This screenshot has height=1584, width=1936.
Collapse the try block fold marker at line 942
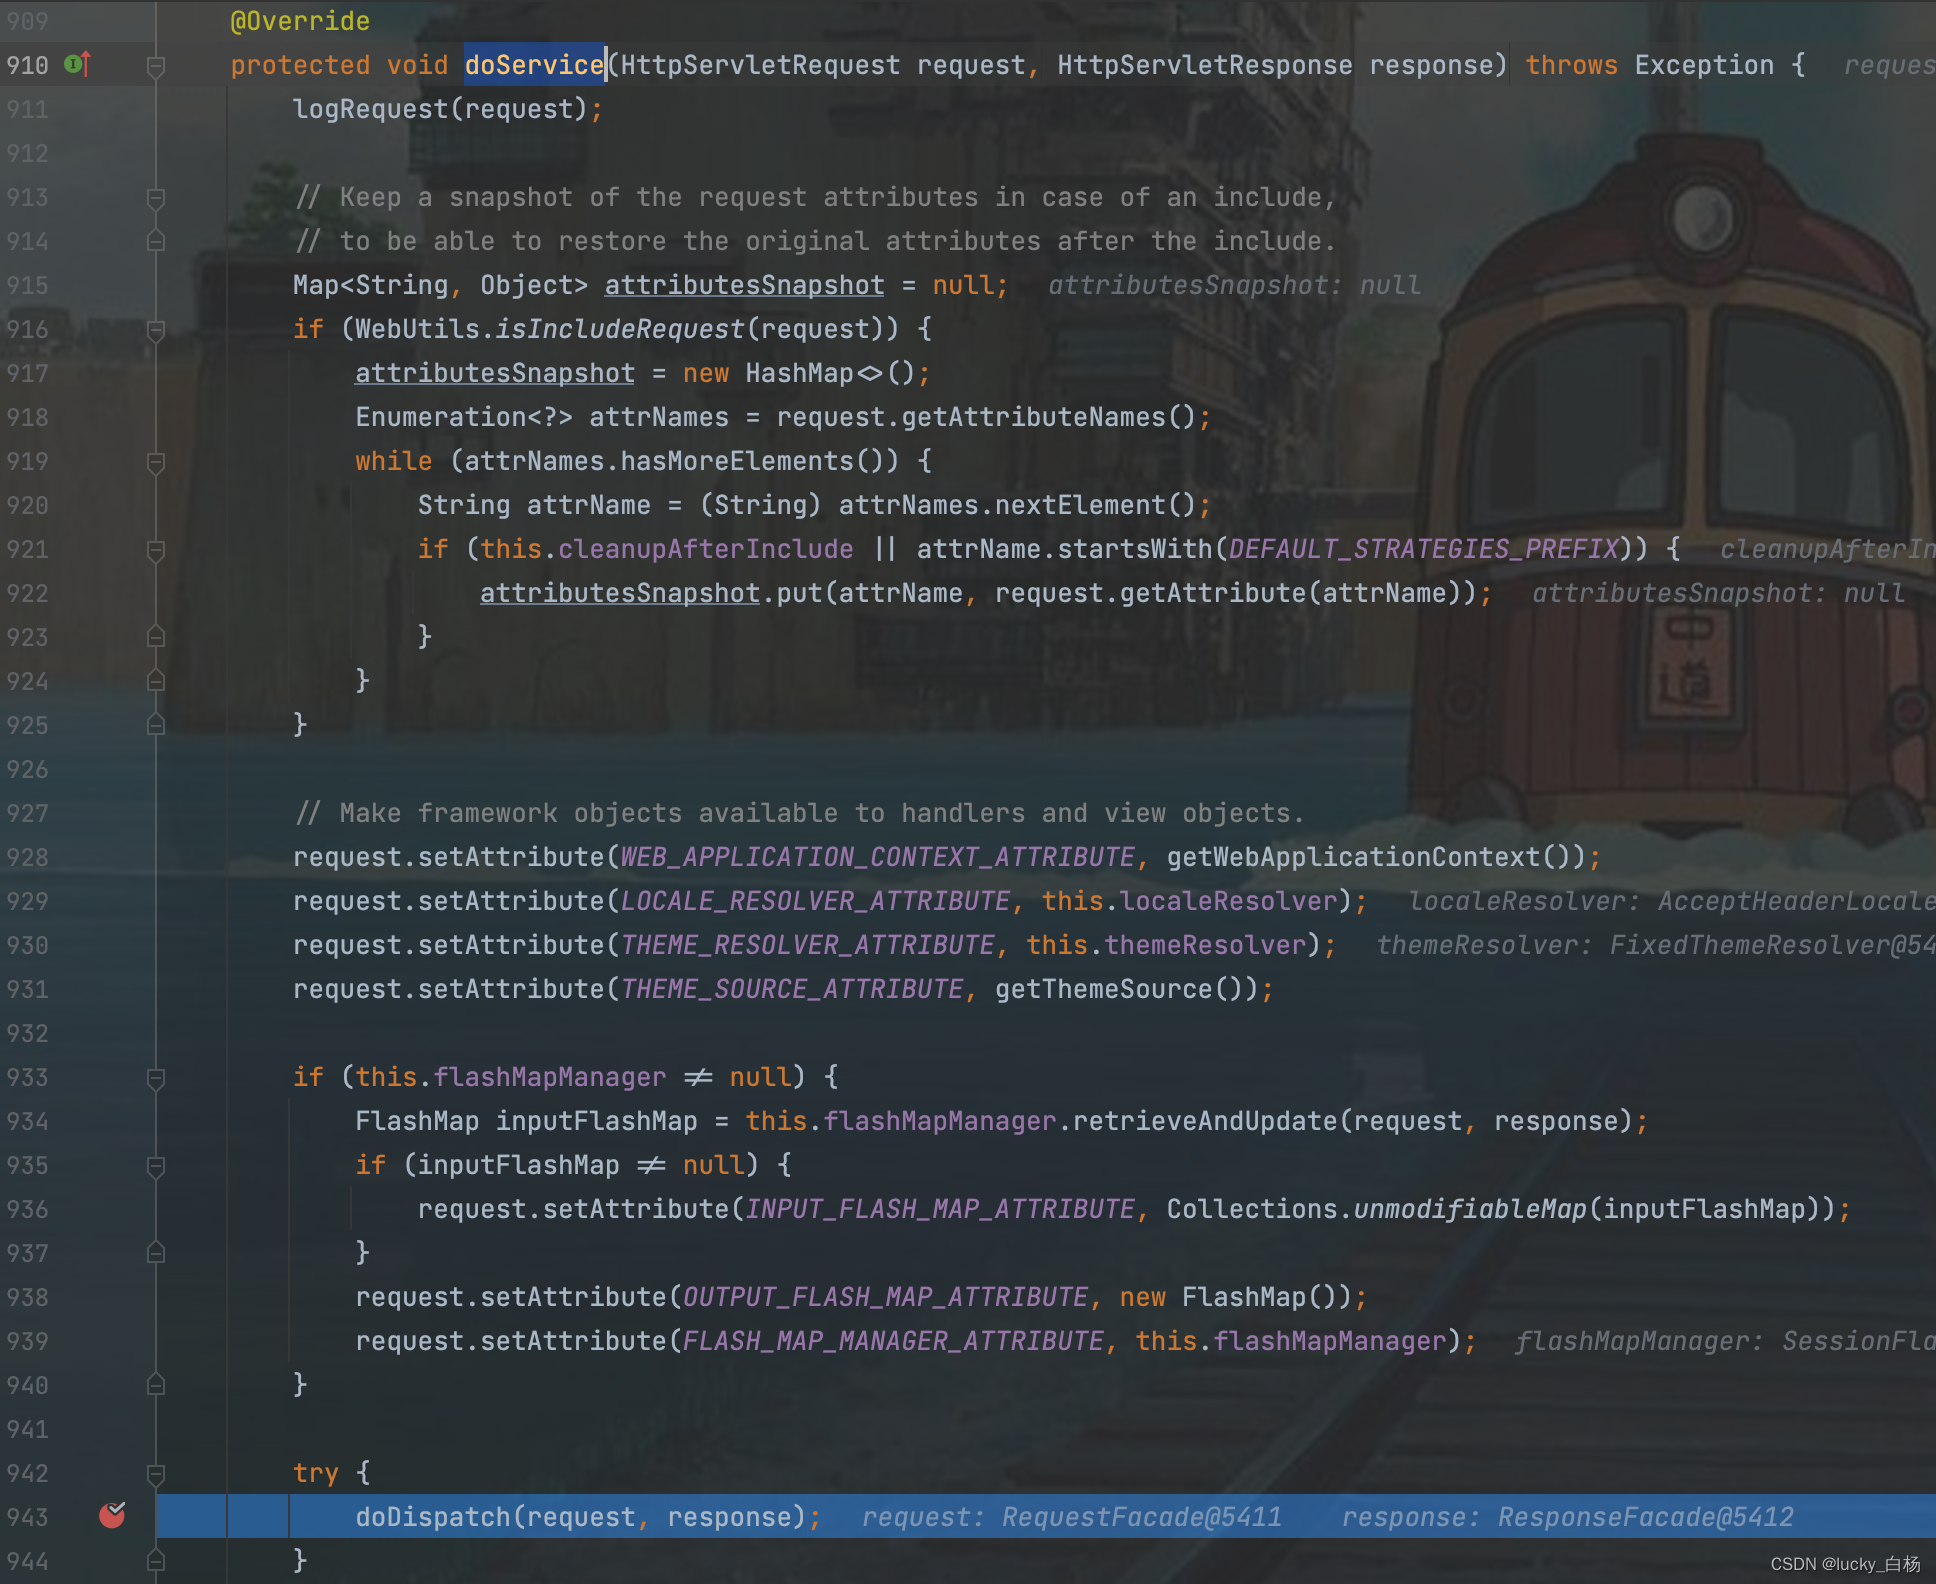pyautogui.click(x=155, y=1473)
